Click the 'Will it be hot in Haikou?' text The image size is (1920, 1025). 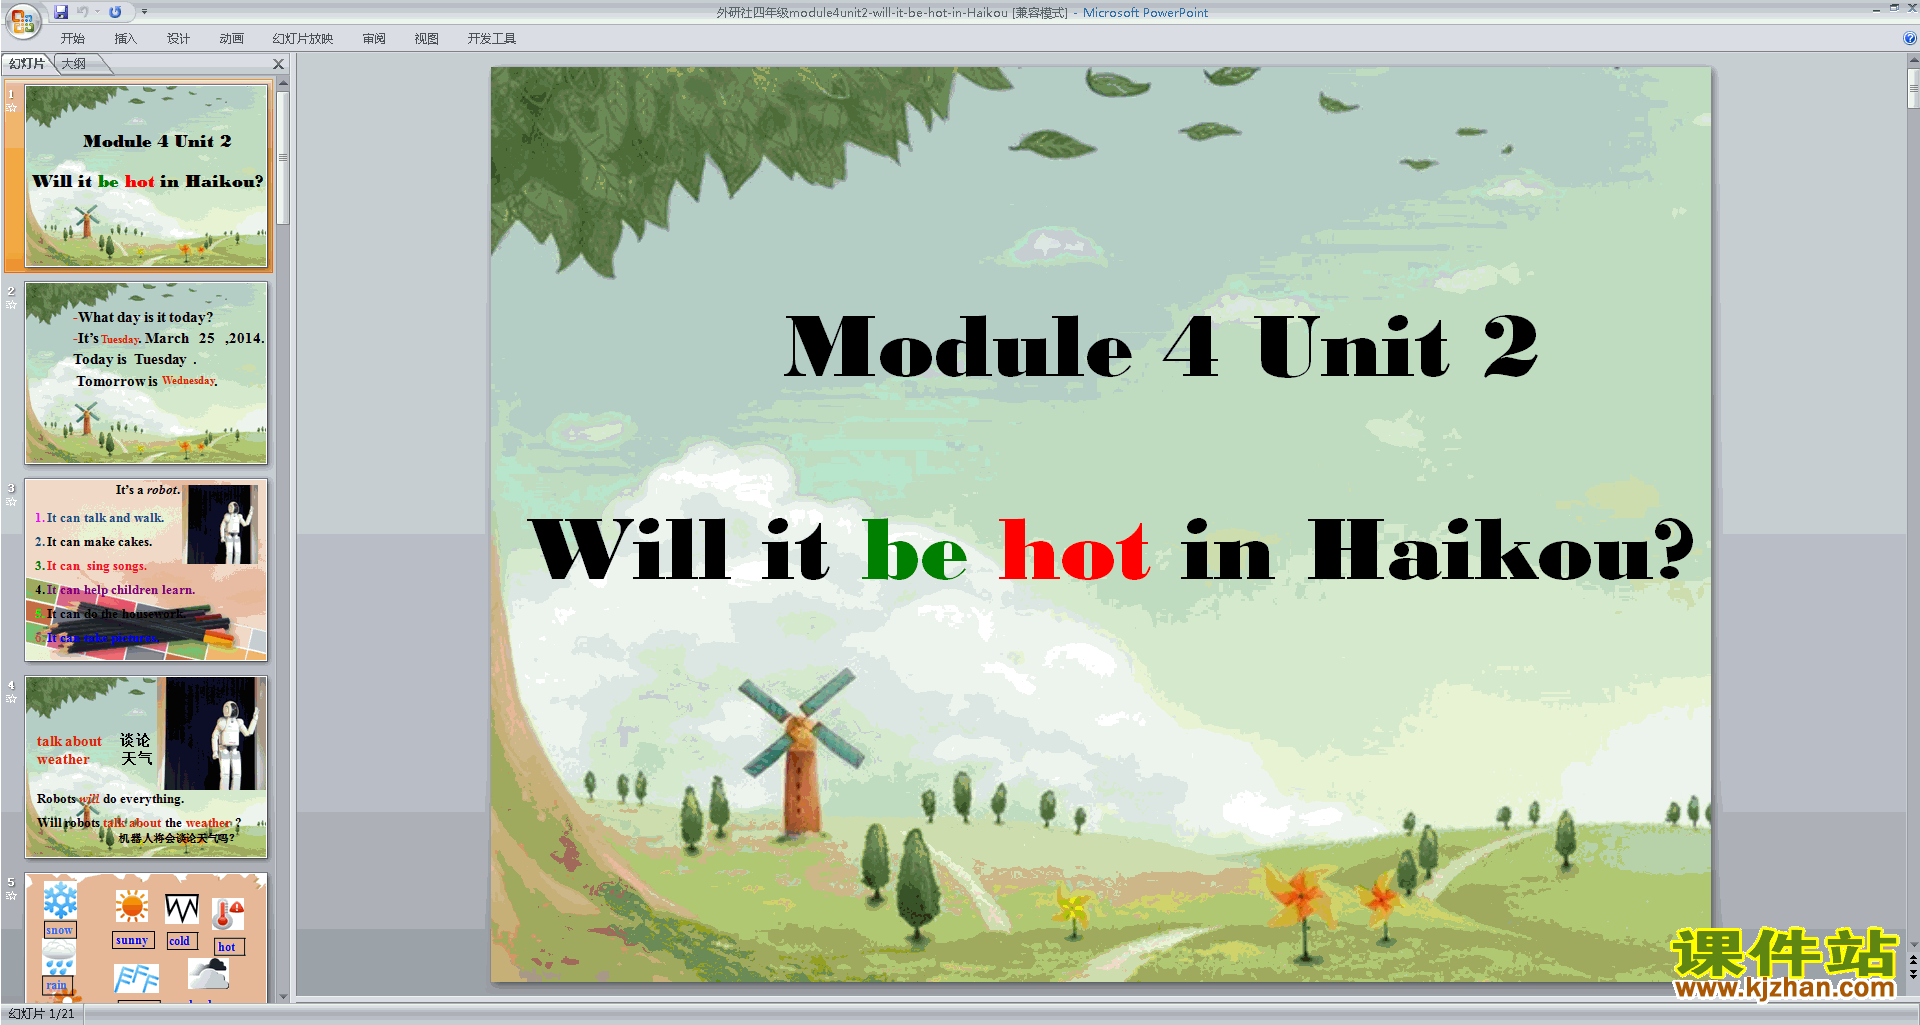pyautogui.click(x=1110, y=550)
